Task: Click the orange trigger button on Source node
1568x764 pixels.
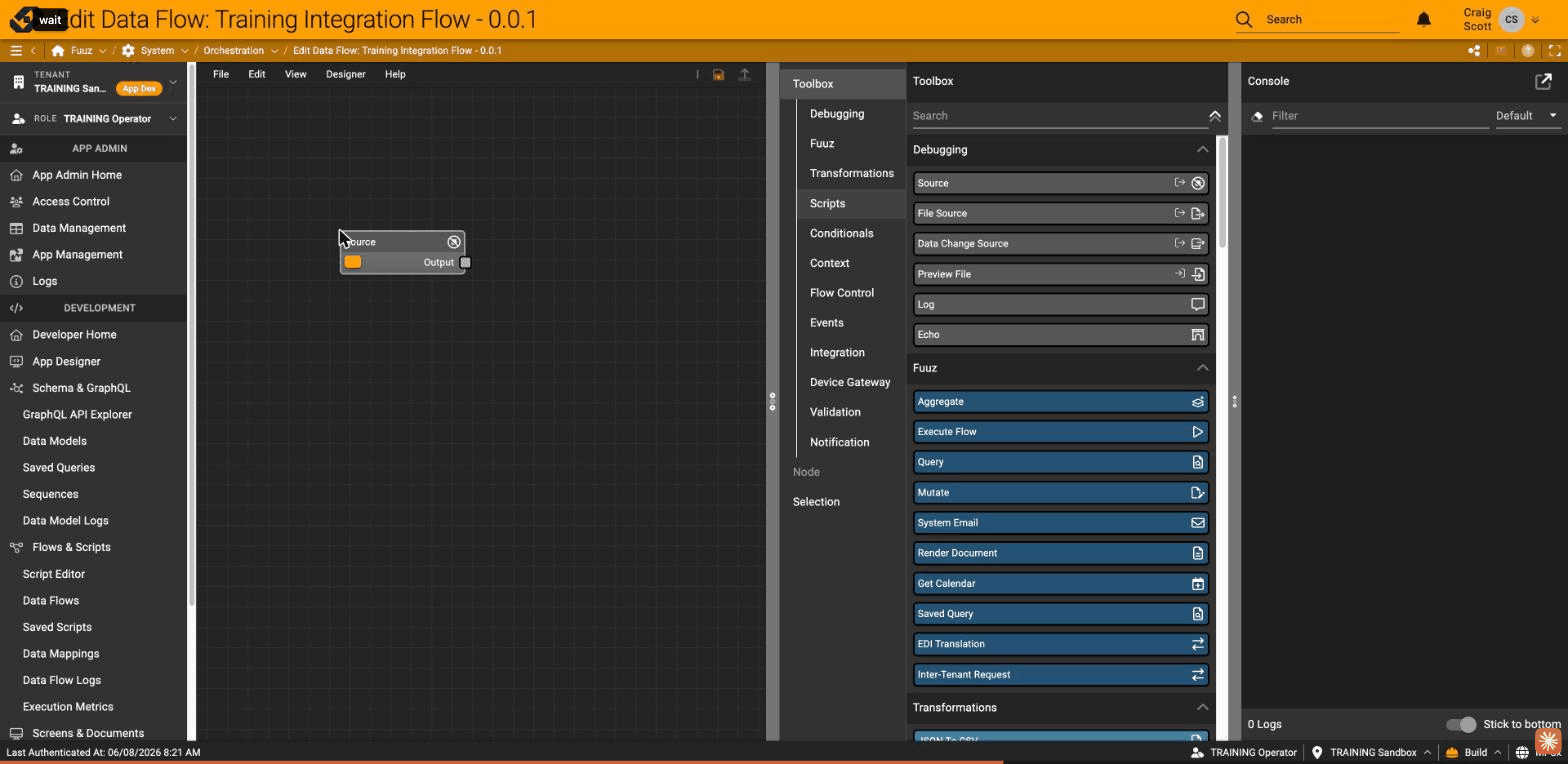Action: tap(353, 262)
